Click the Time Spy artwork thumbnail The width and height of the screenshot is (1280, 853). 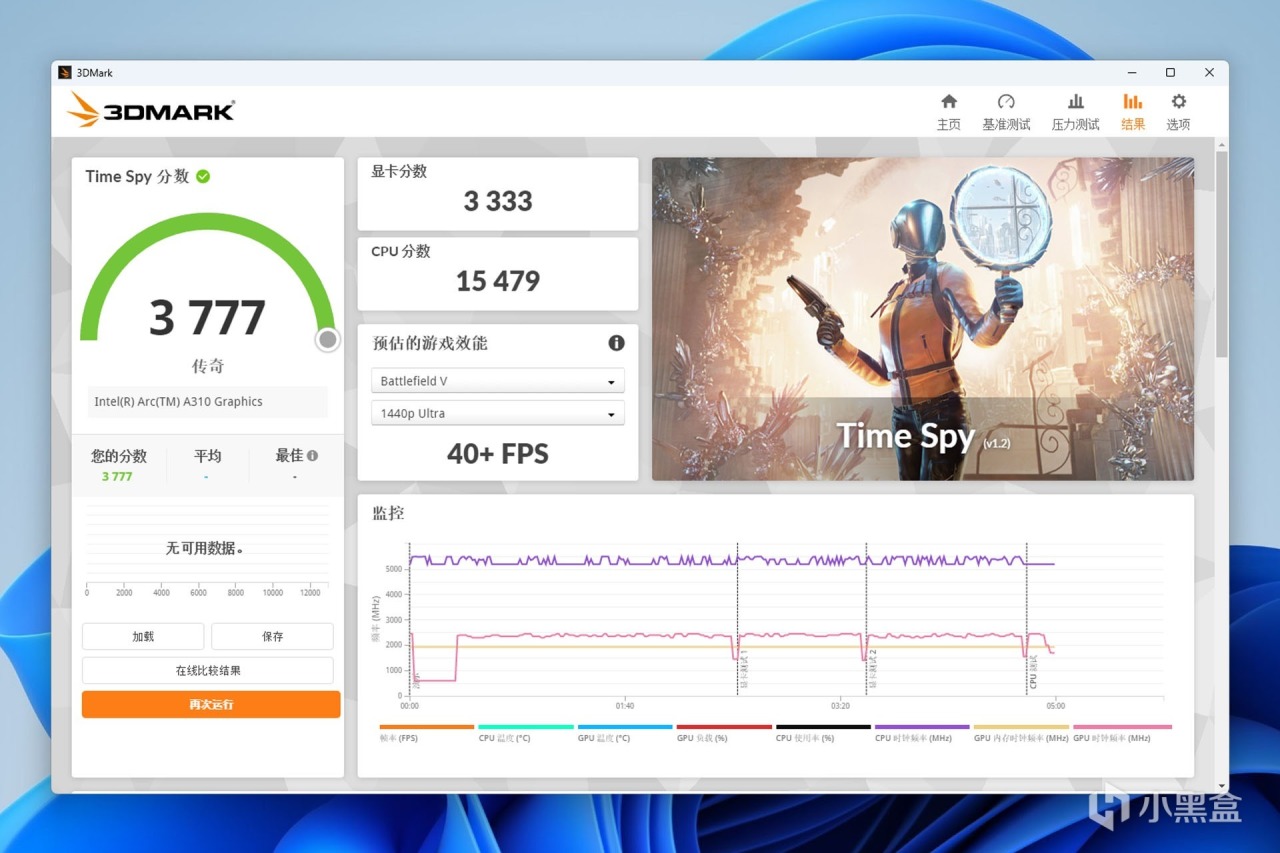click(923, 318)
